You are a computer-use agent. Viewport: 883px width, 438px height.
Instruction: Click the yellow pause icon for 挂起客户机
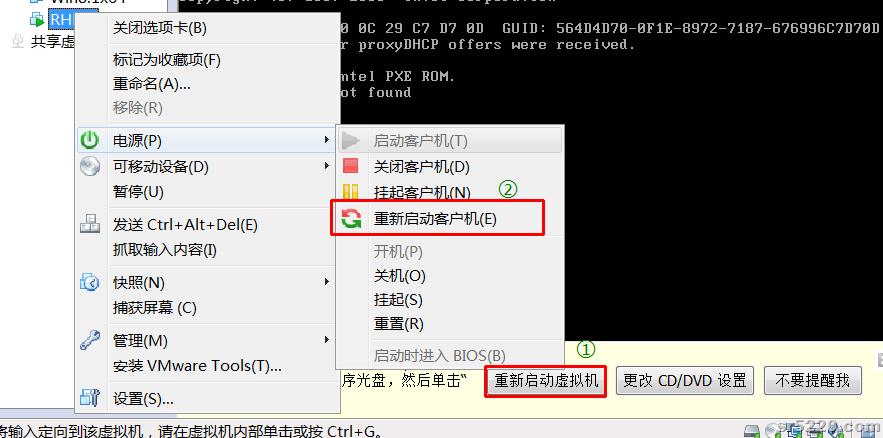(350, 191)
